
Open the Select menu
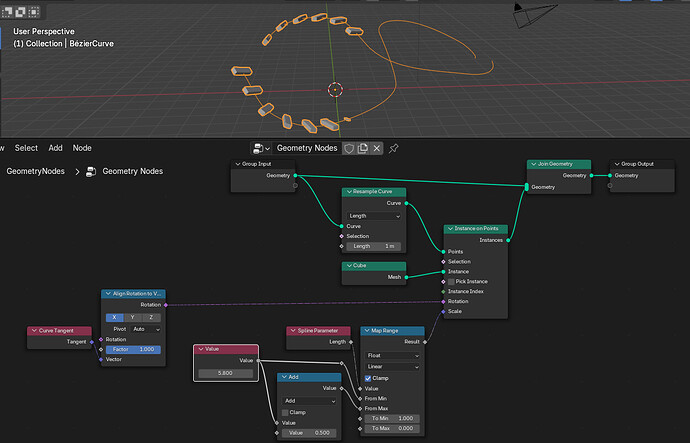(26, 148)
